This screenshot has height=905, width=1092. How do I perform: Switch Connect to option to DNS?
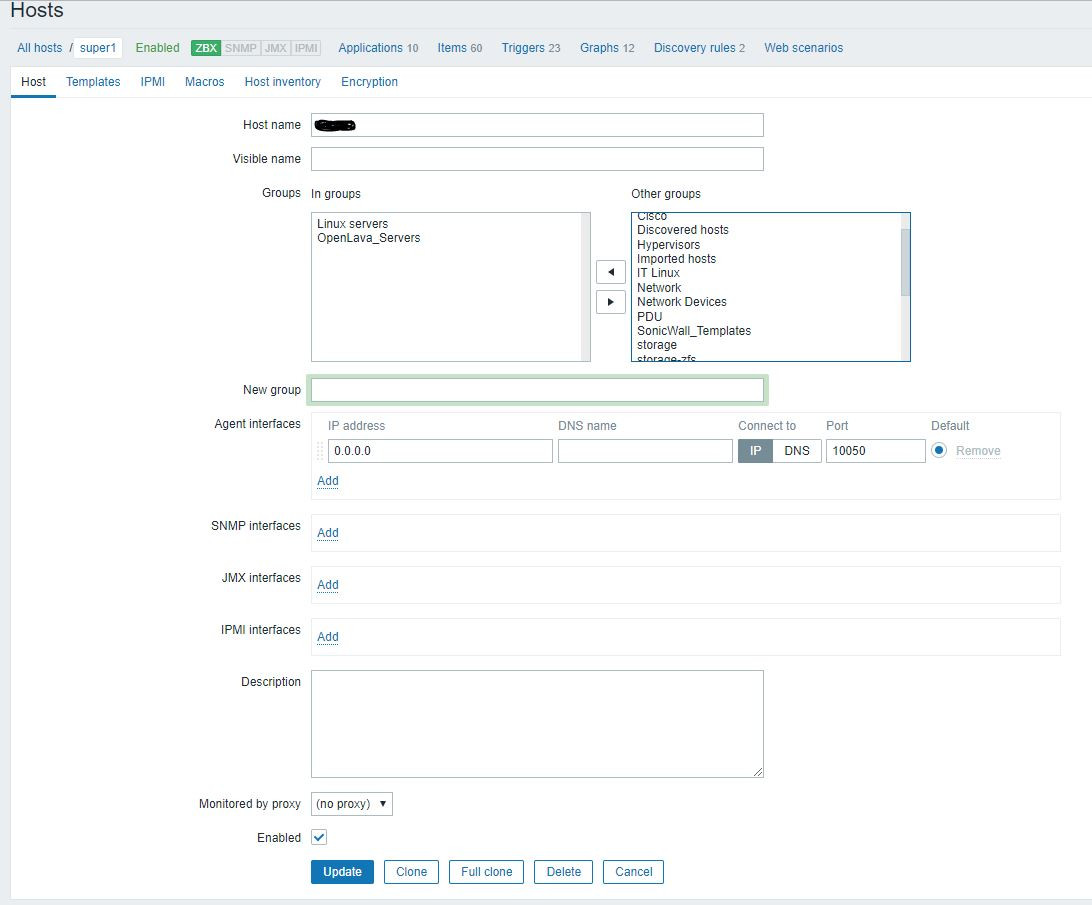point(797,451)
